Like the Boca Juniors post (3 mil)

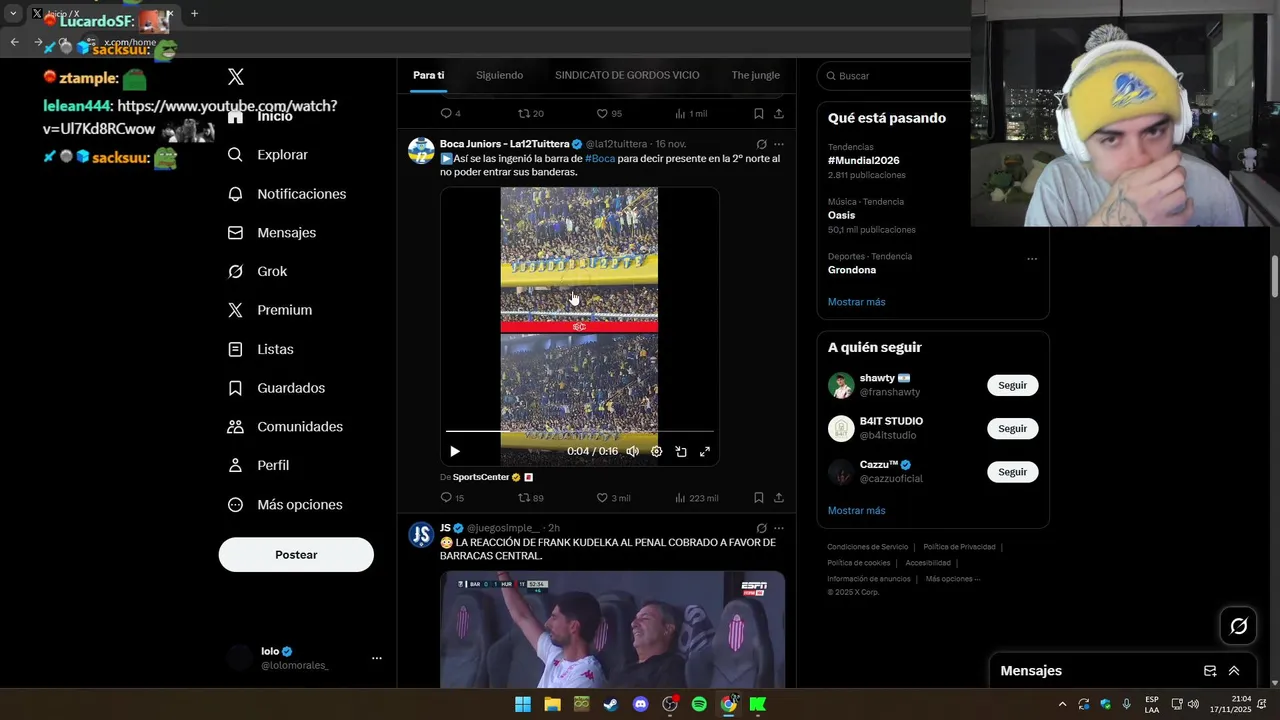click(613, 498)
